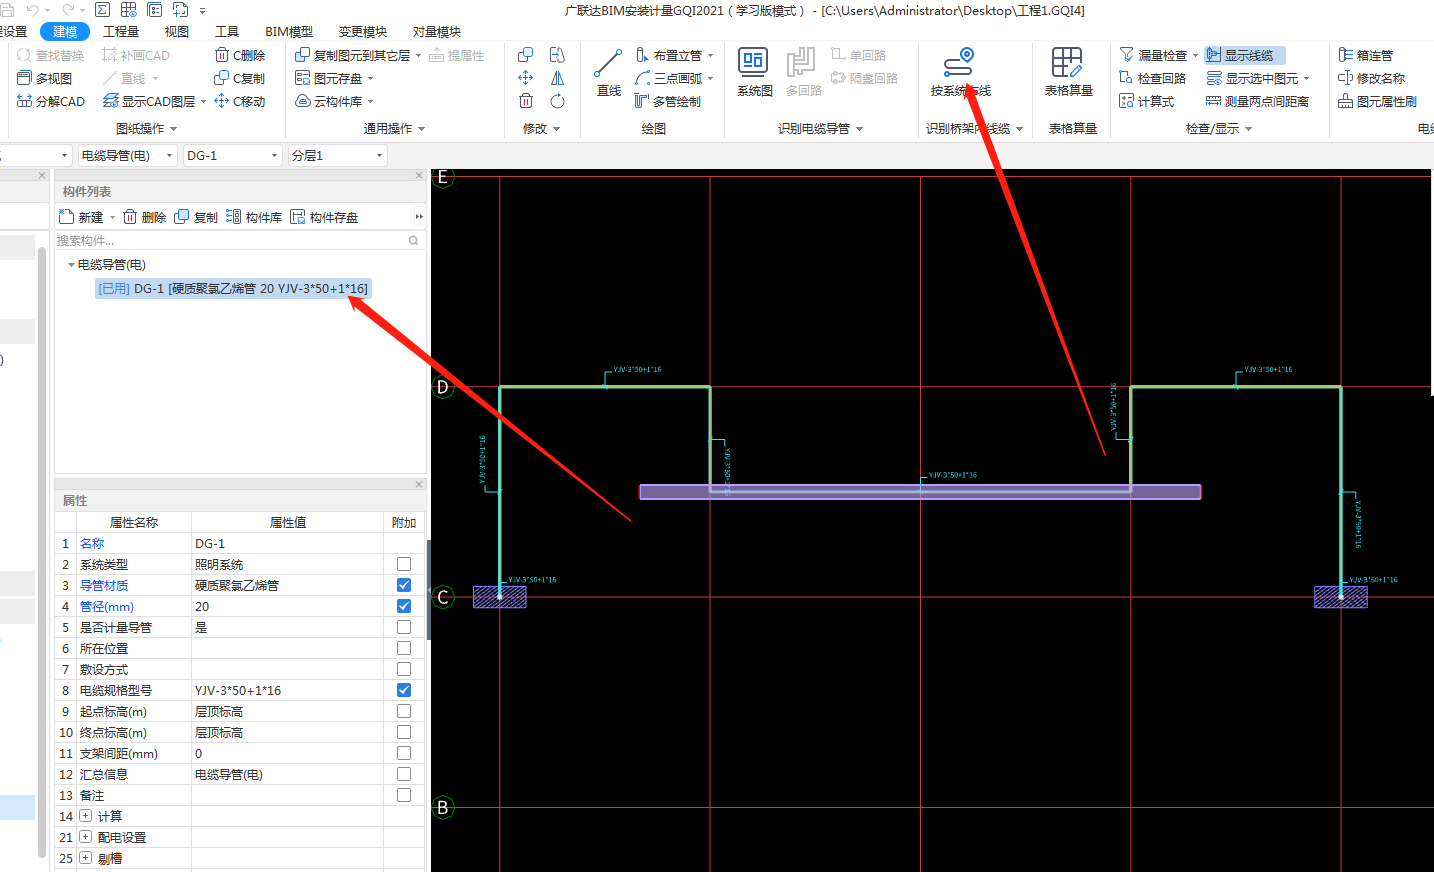
Task: Toggle the 敷设方式 attach checkbox
Action: point(404,669)
